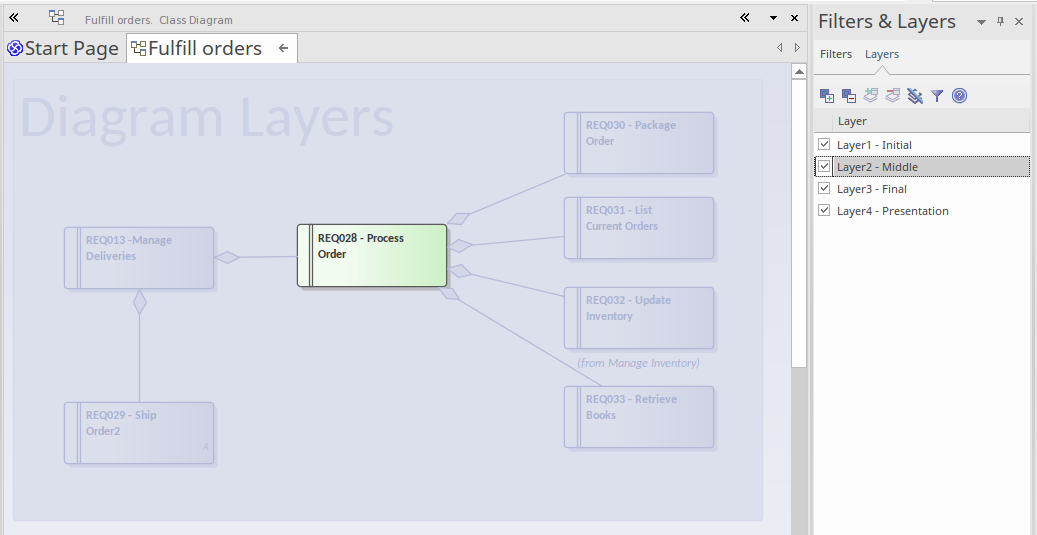Click the diagram vertical scrollbar thumb
This screenshot has width=1037, height=535.
(799, 223)
